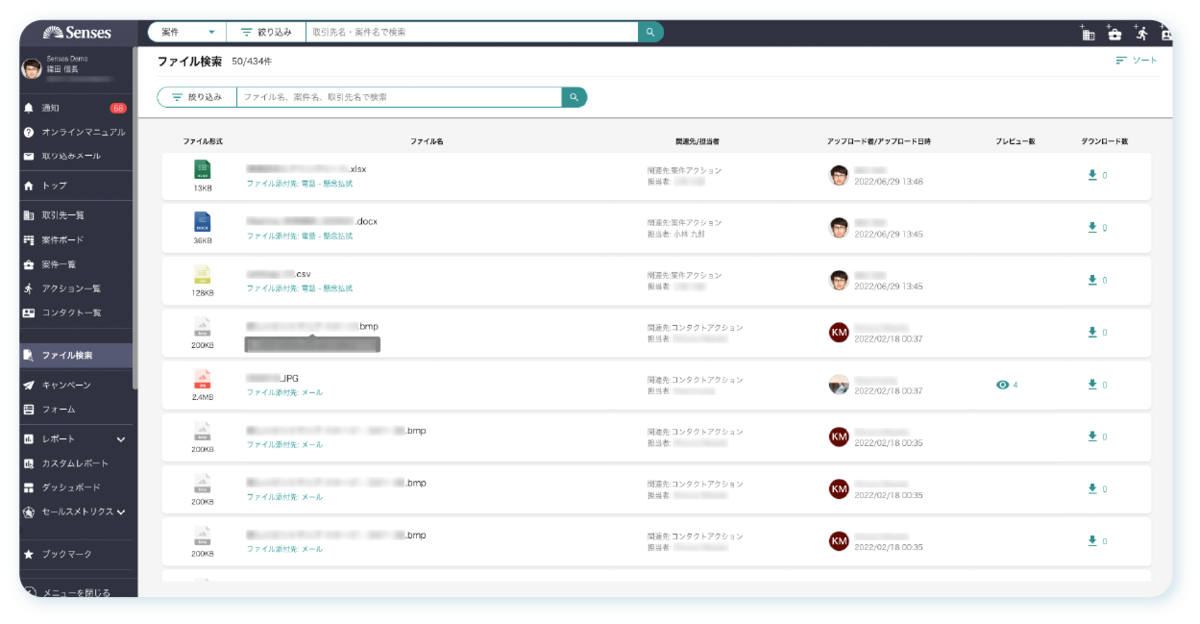Click 絞り込み button in file search bar
1200x624 pixels.
click(197, 97)
